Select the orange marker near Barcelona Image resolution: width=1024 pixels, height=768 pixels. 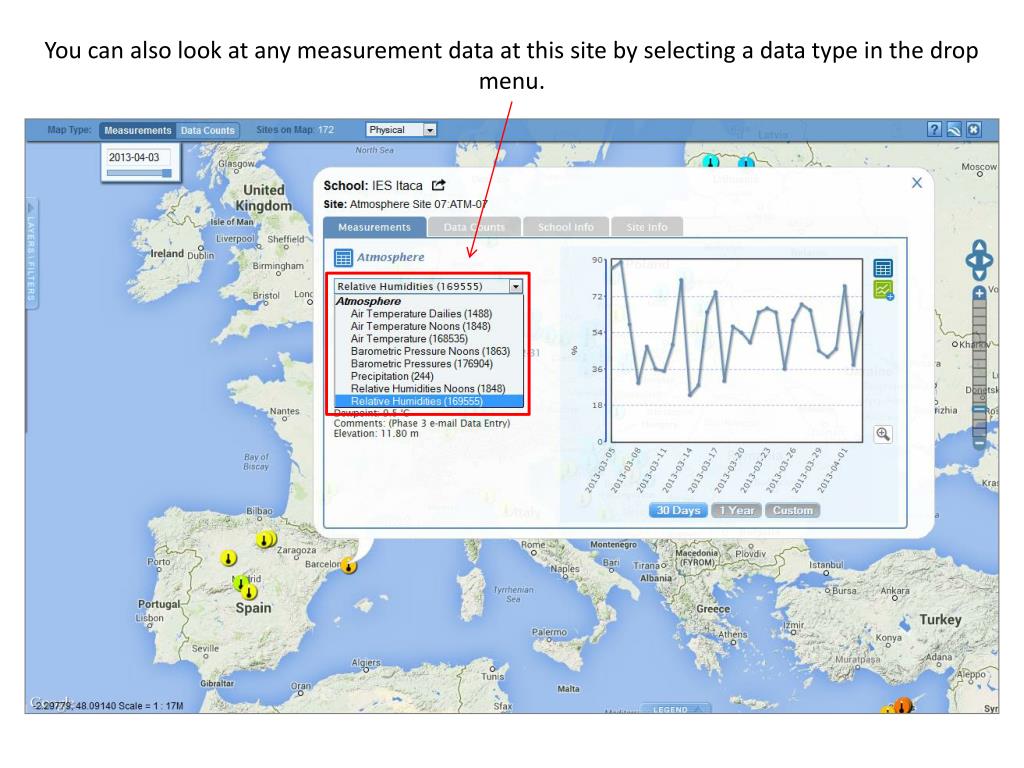349,566
